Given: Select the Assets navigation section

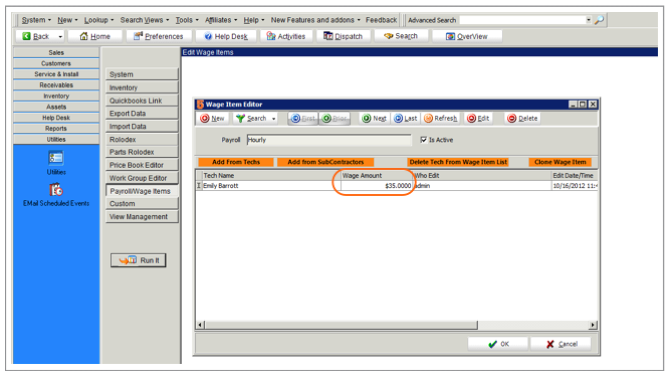Looking at the screenshot, I should [x=56, y=107].
